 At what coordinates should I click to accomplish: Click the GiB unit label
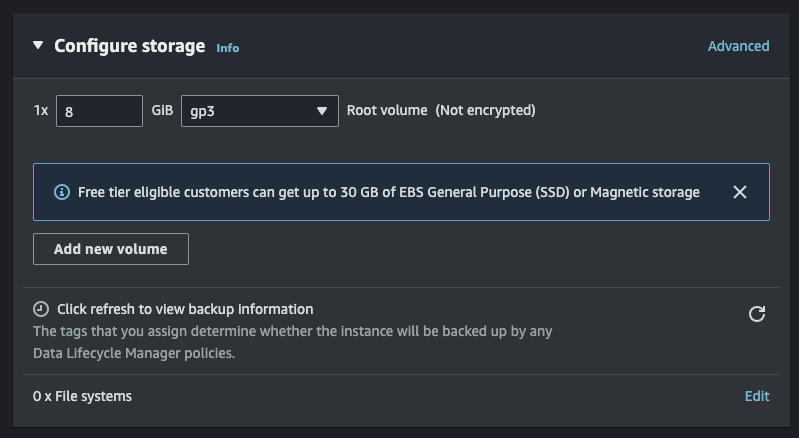pyautogui.click(x=162, y=110)
